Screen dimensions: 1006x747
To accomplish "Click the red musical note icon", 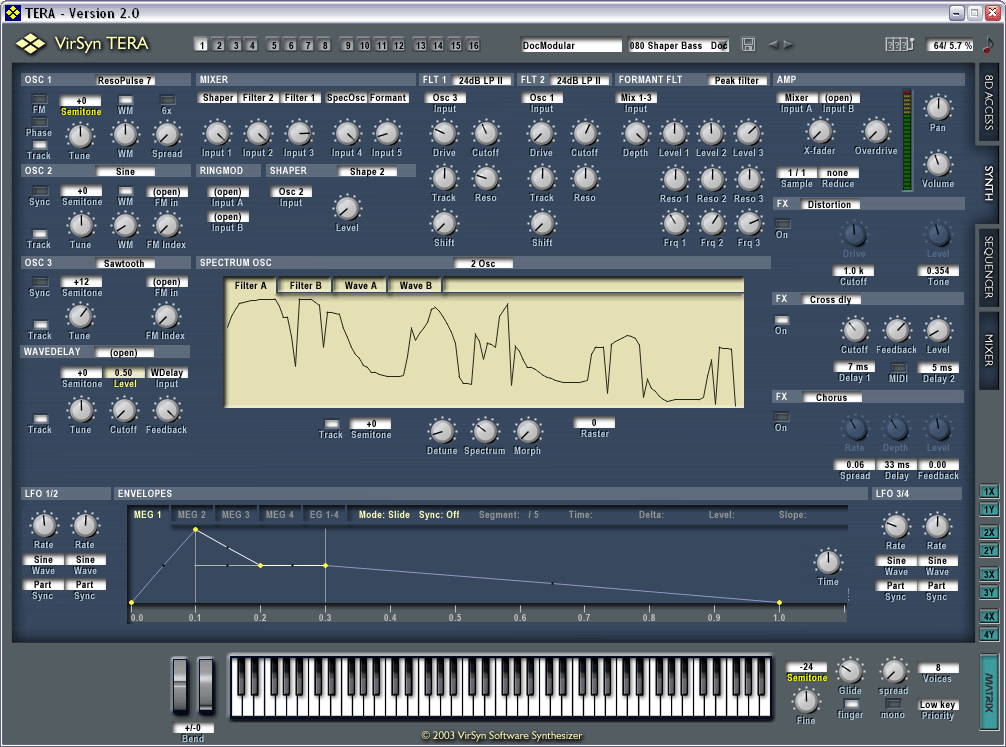I will pos(989,45).
